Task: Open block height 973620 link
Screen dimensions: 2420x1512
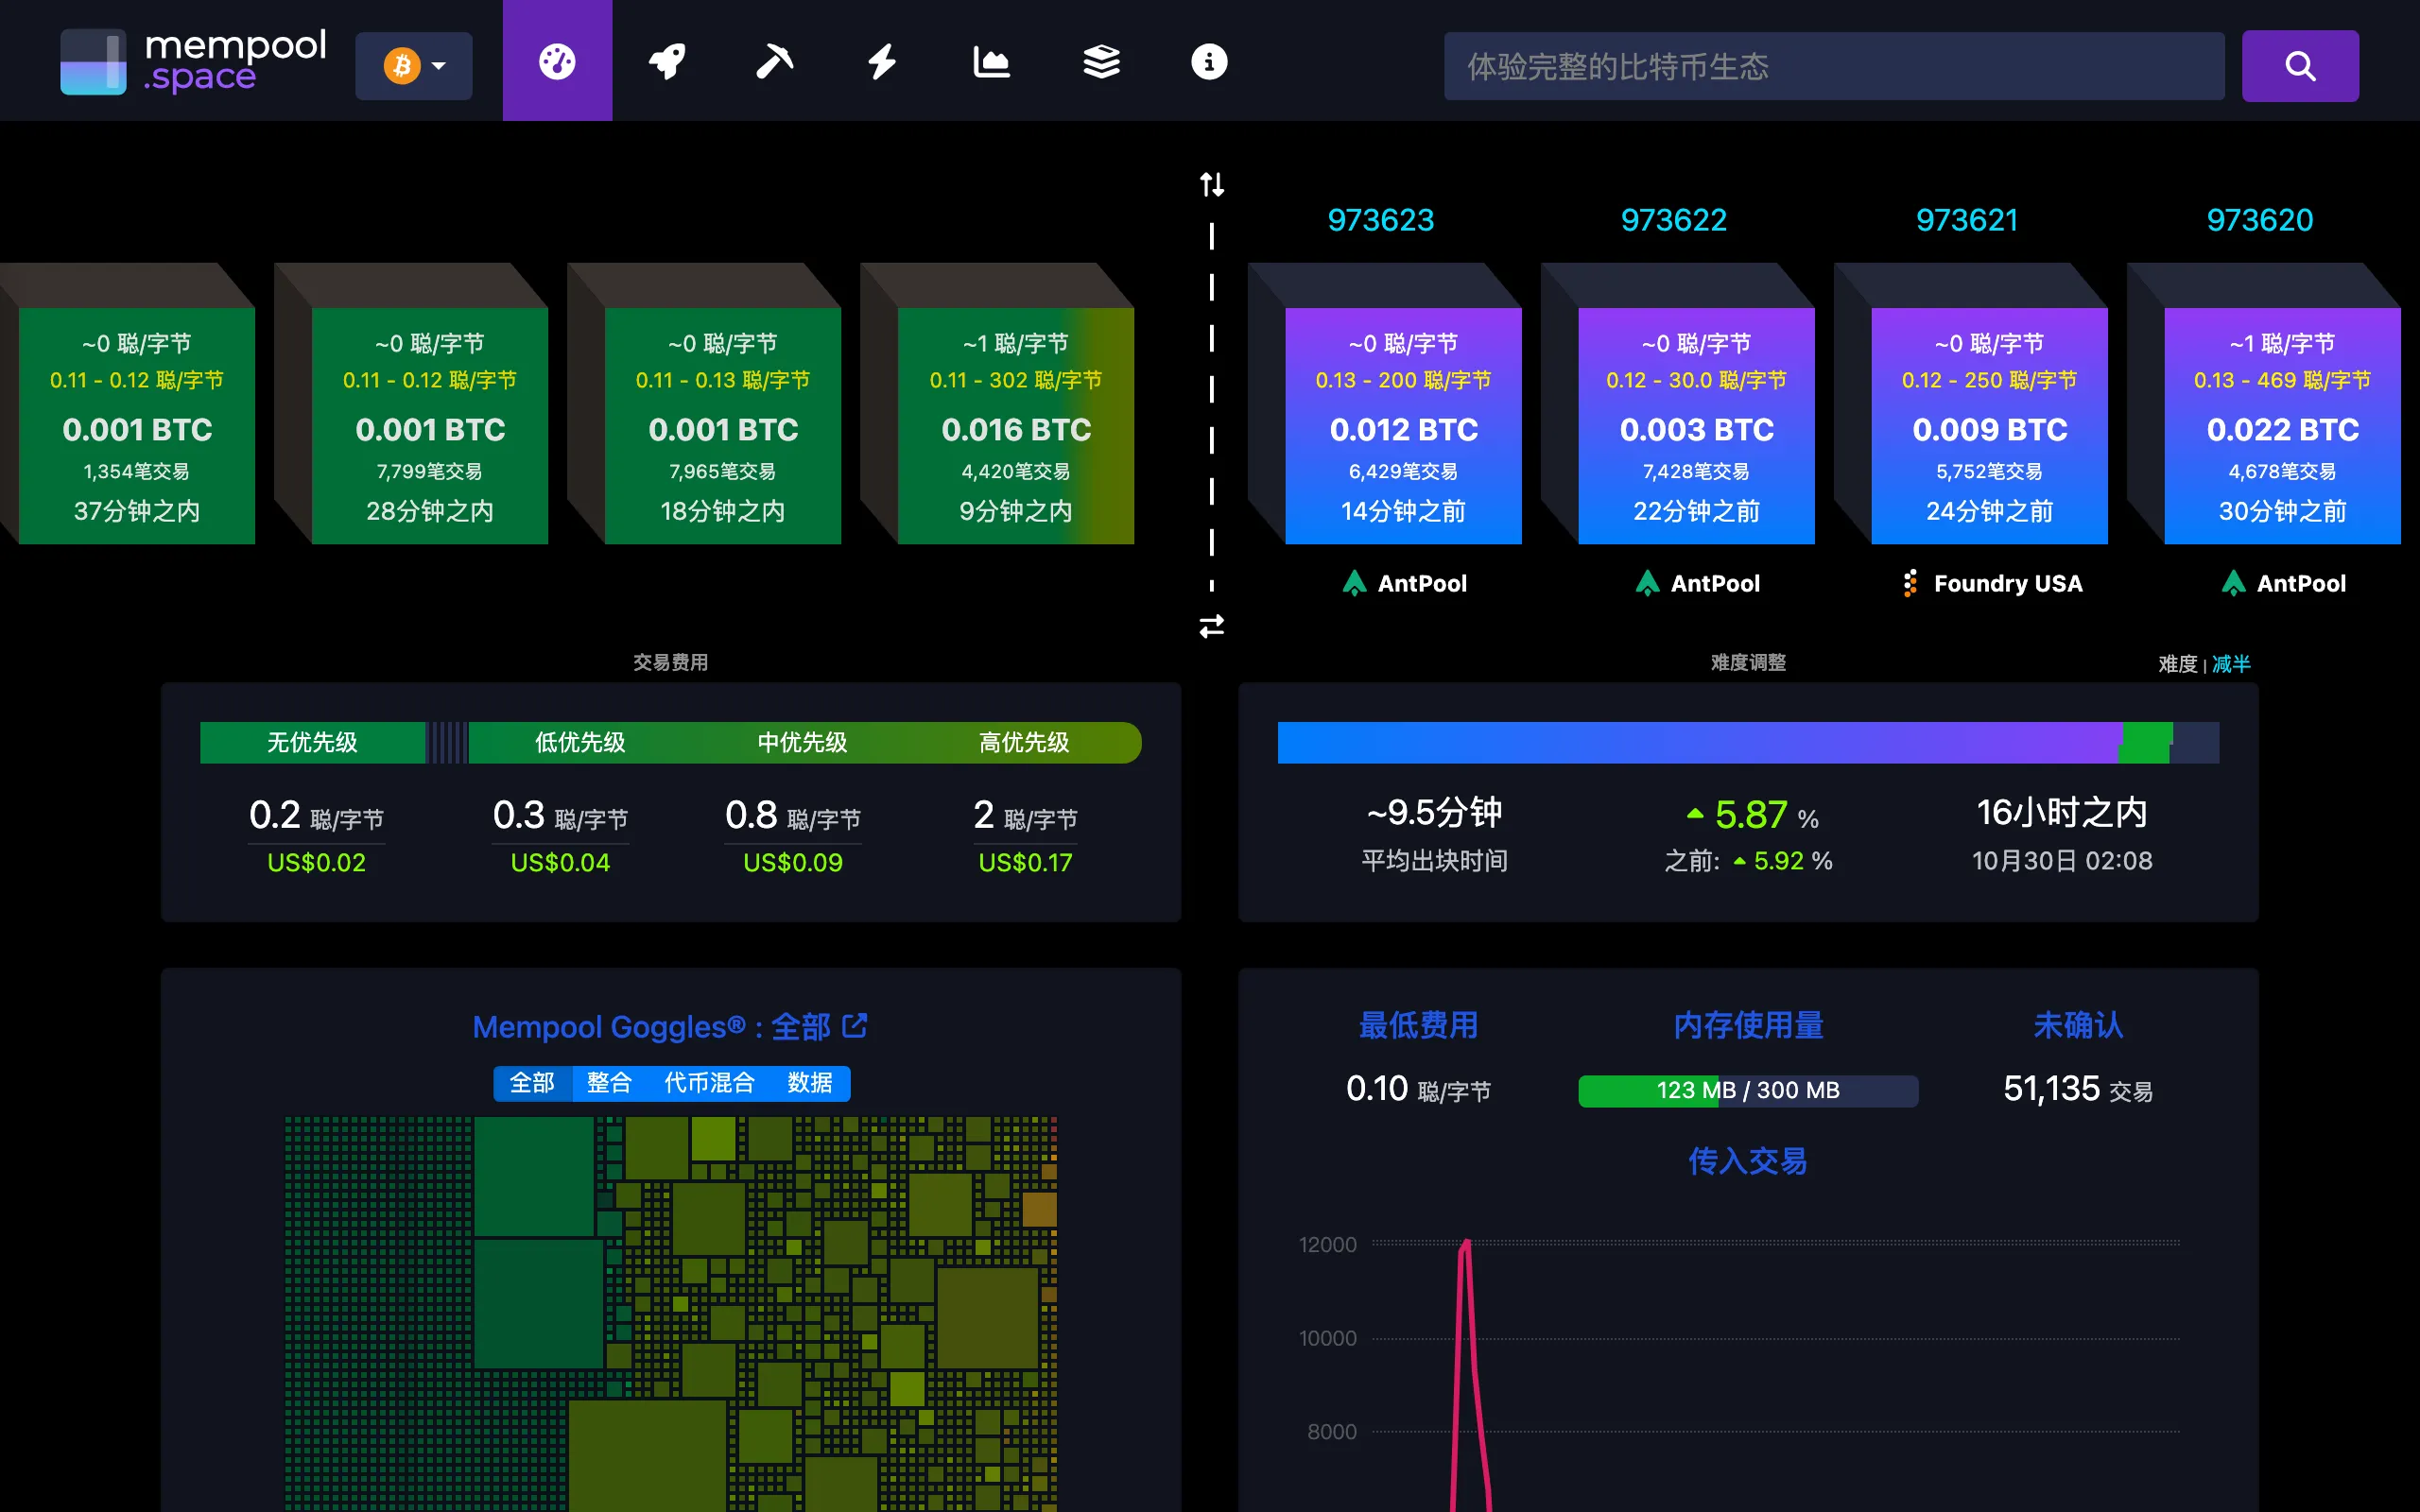Action: (2259, 220)
